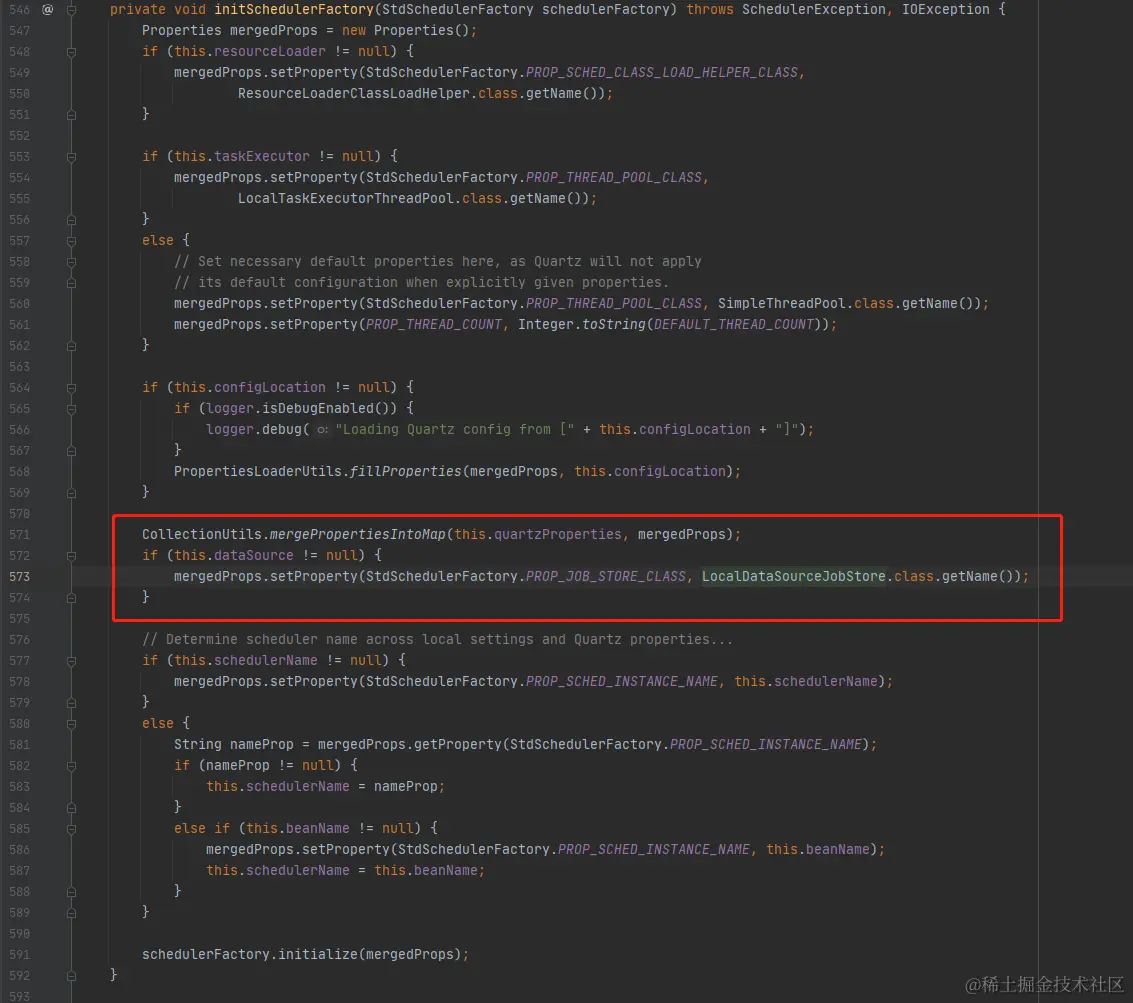Image resolution: width=1133 pixels, height=1003 pixels.
Task: Click the mergePropertiesIntoMap method call
Action: [358, 534]
